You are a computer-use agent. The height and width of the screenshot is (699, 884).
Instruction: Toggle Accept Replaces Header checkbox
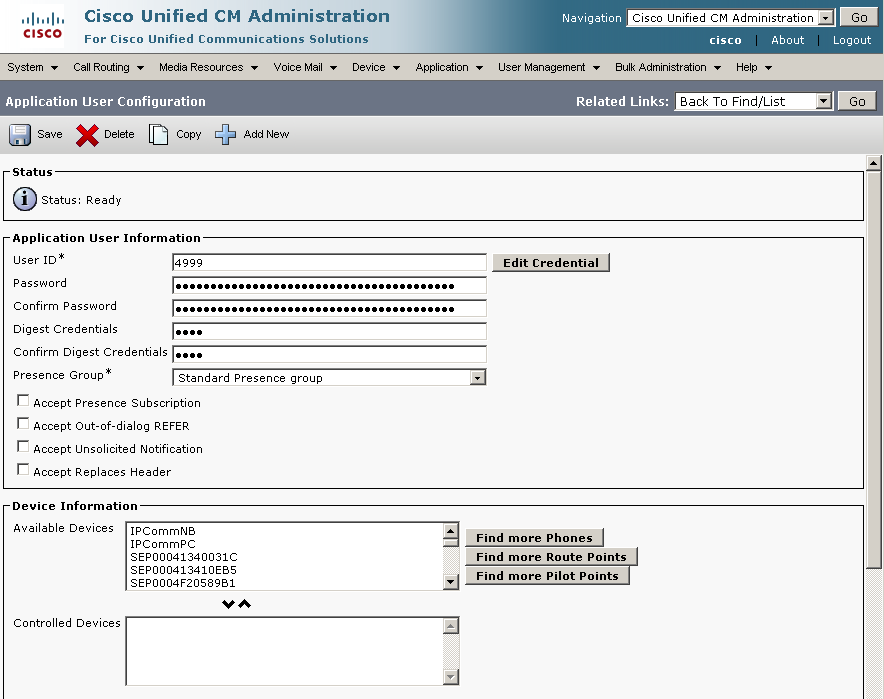click(x=23, y=470)
